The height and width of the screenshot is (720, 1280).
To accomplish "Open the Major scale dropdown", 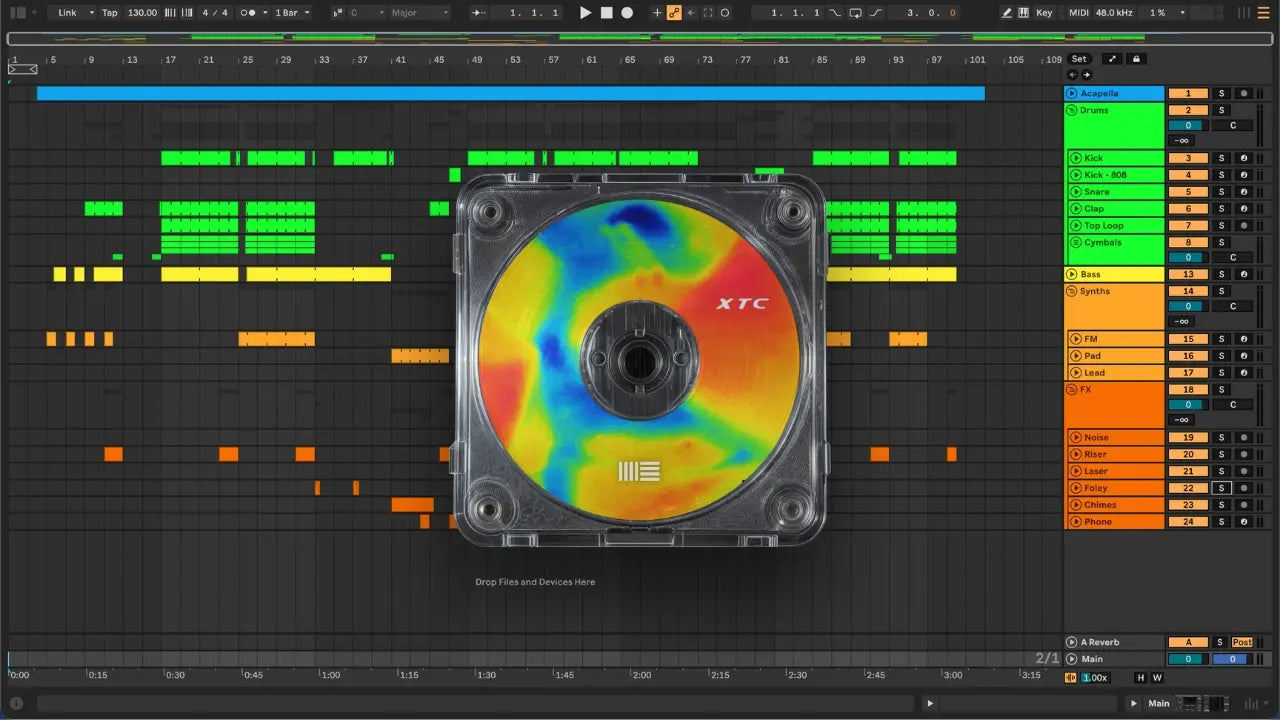I will click(x=420, y=13).
